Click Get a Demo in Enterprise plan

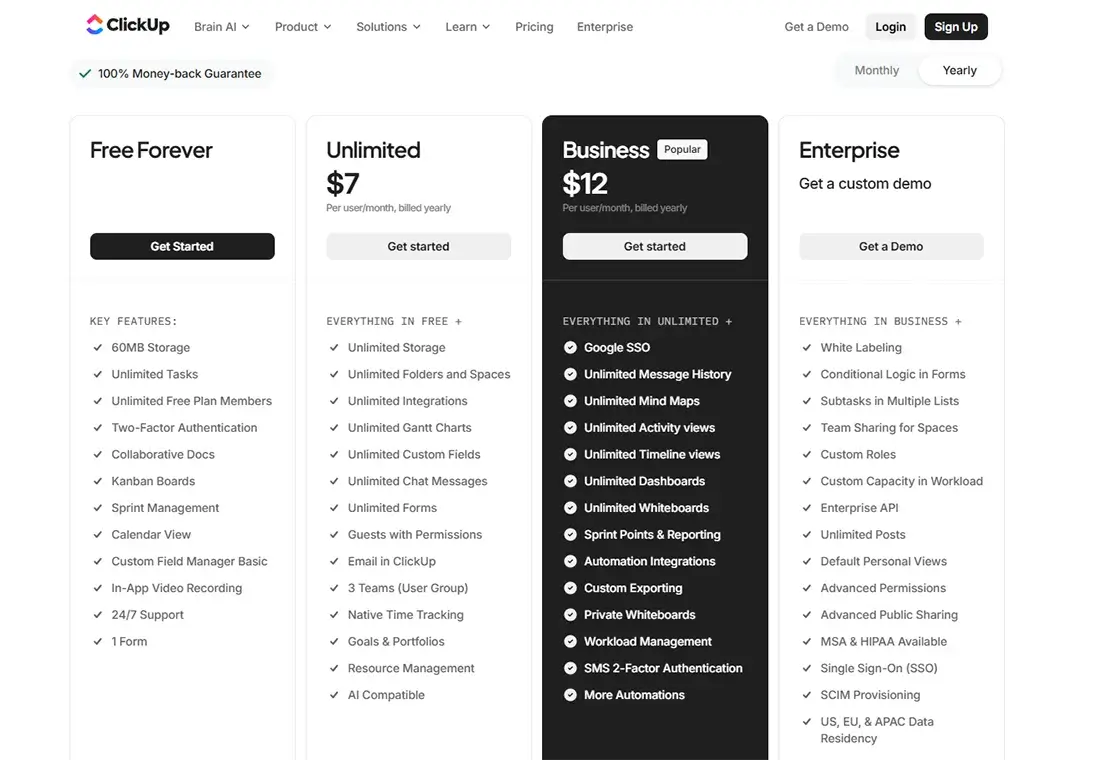(x=891, y=246)
